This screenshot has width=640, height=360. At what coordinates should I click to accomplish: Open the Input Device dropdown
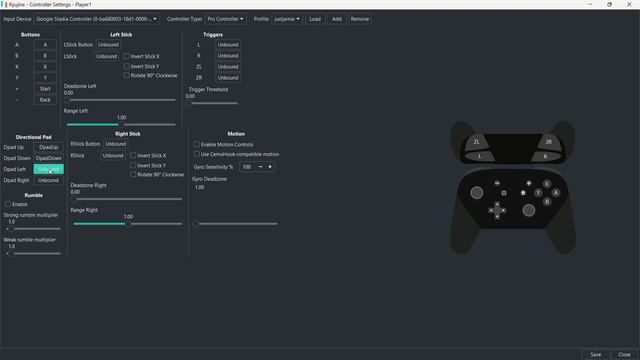click(x=97, y=19)
